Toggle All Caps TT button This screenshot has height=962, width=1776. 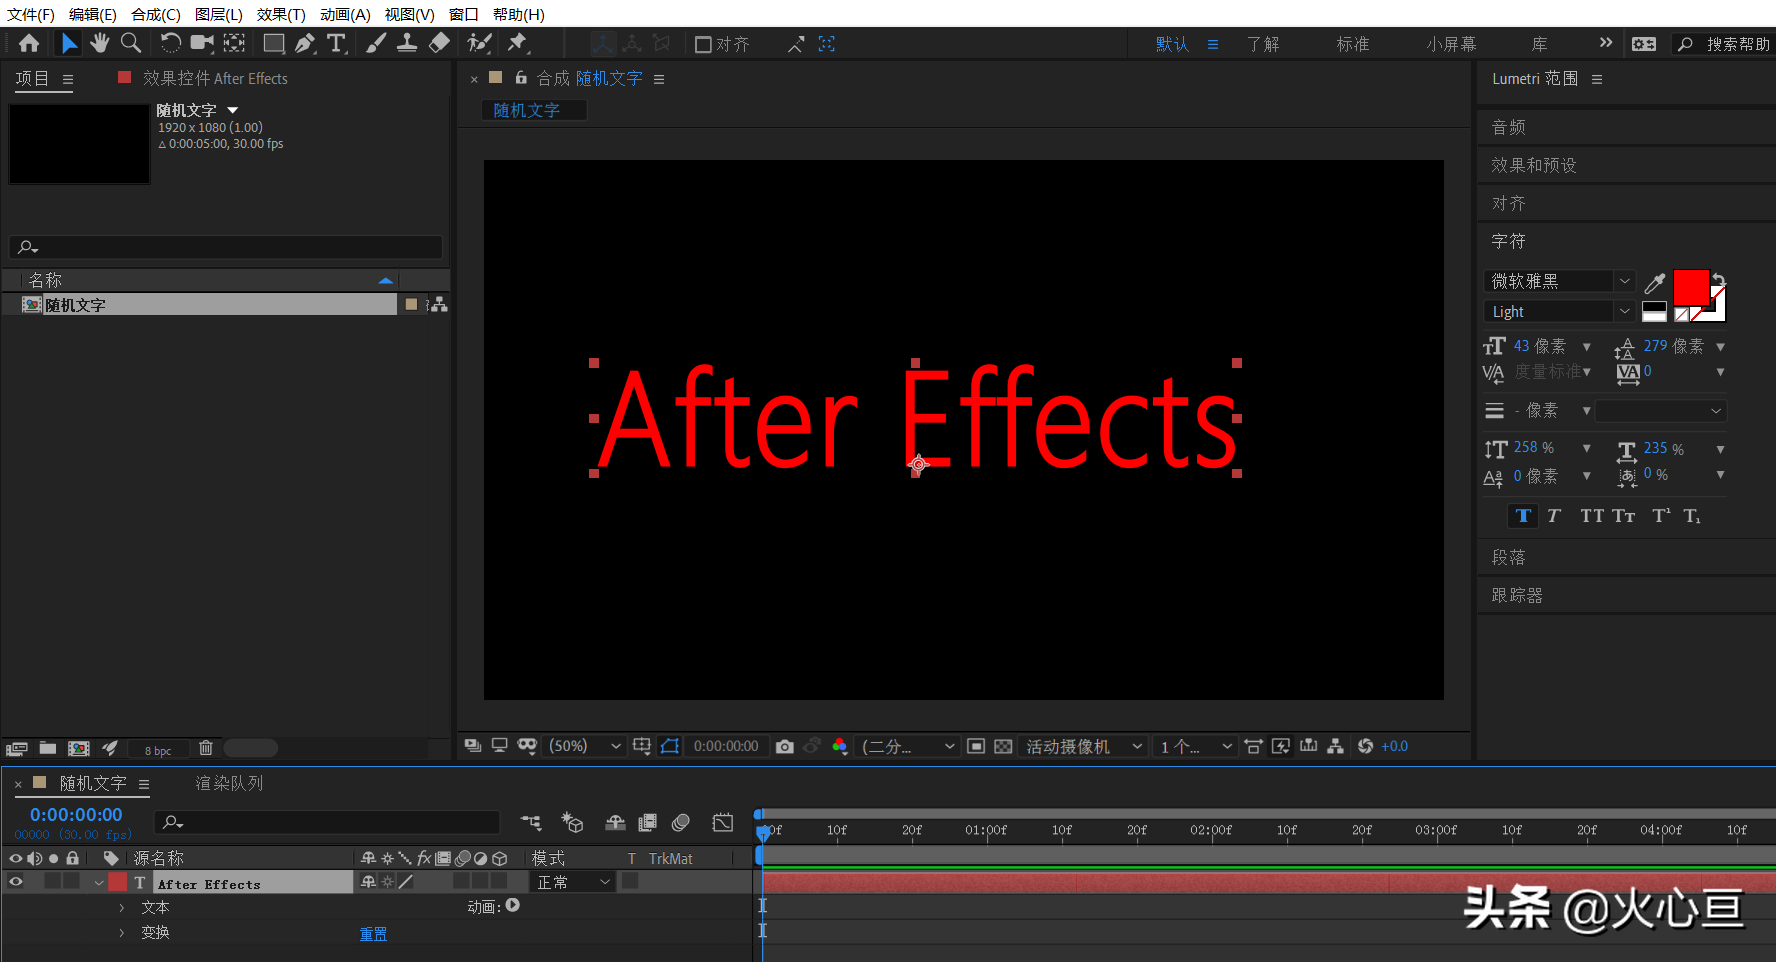click(1592, 516)
